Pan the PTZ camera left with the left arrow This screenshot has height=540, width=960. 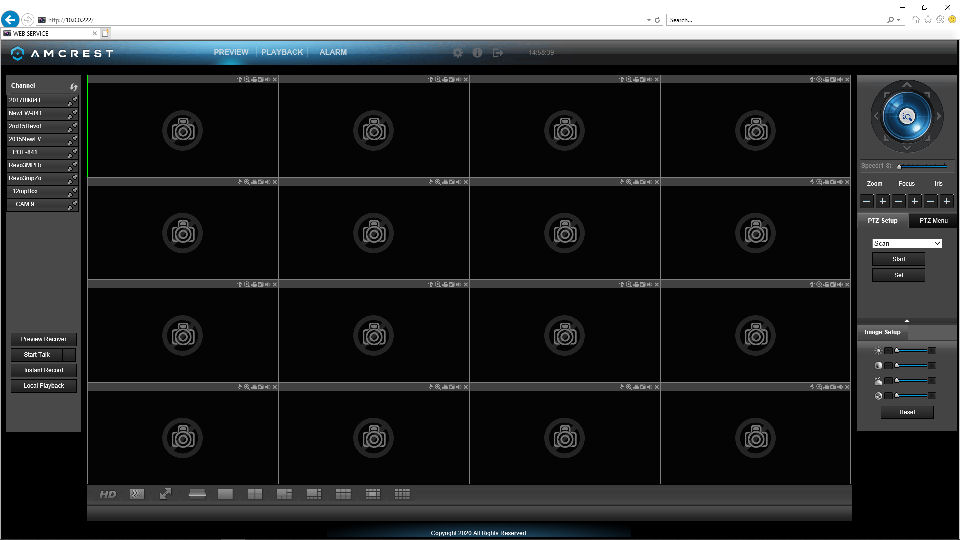(x=876, y=116)
